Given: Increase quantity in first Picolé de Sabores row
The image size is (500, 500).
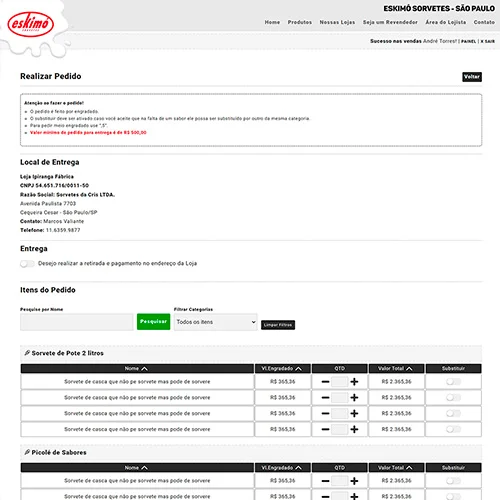Looking at the screenshot, I should [354, 481].
